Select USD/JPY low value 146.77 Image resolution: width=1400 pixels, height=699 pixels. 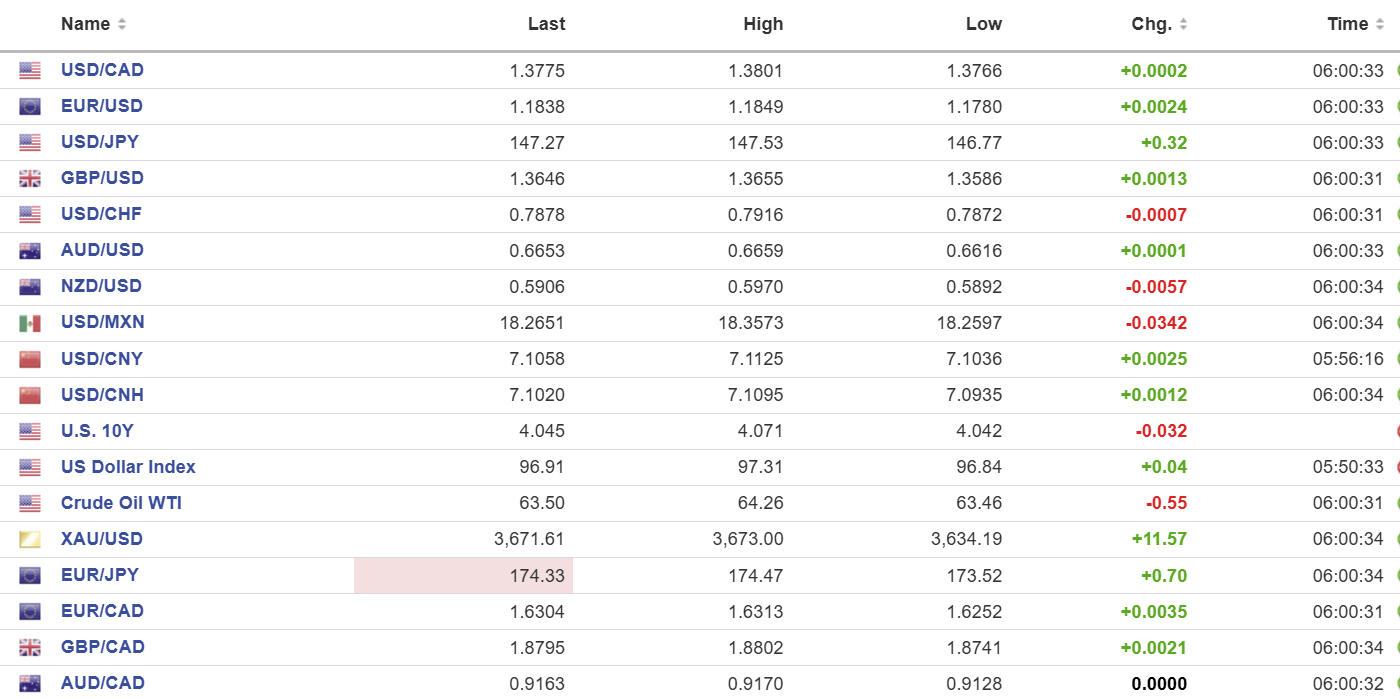tap(974, 143)
